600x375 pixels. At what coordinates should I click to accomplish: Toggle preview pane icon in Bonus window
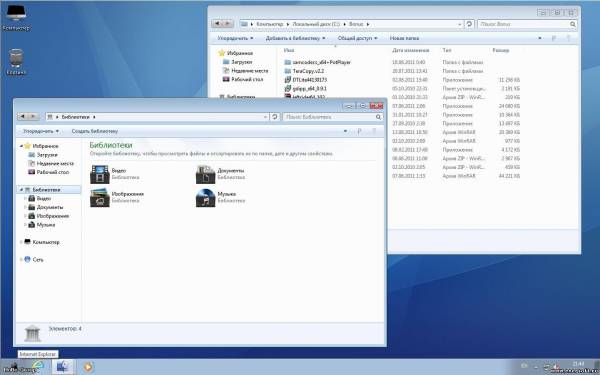(554, 38)
